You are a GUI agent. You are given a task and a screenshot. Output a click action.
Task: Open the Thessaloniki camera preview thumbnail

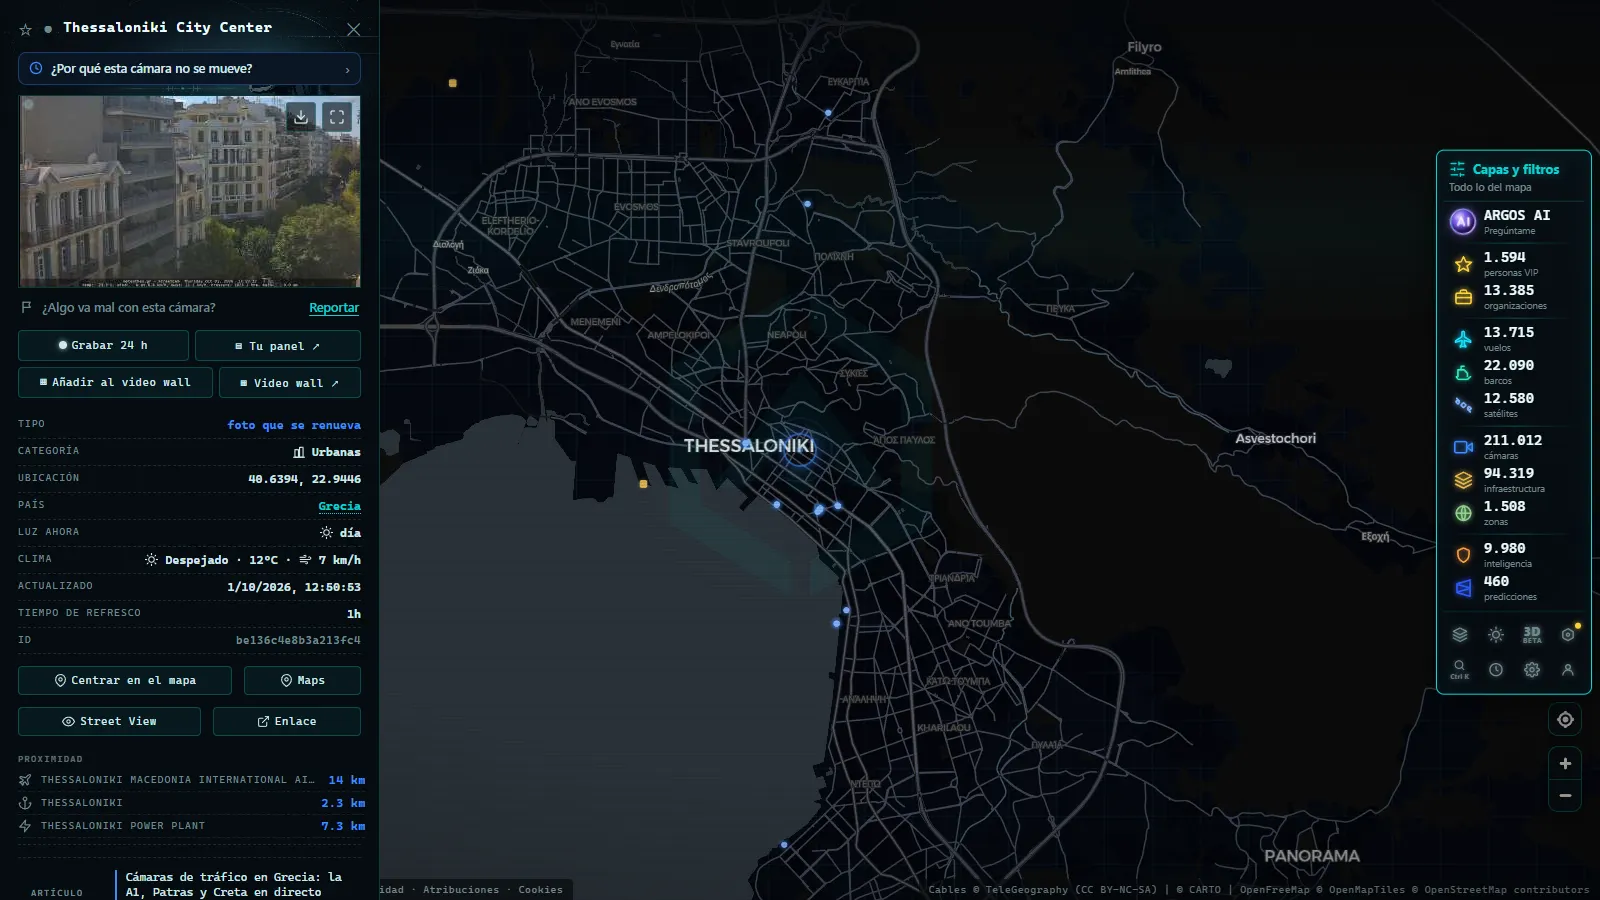(x=189, y=192)
